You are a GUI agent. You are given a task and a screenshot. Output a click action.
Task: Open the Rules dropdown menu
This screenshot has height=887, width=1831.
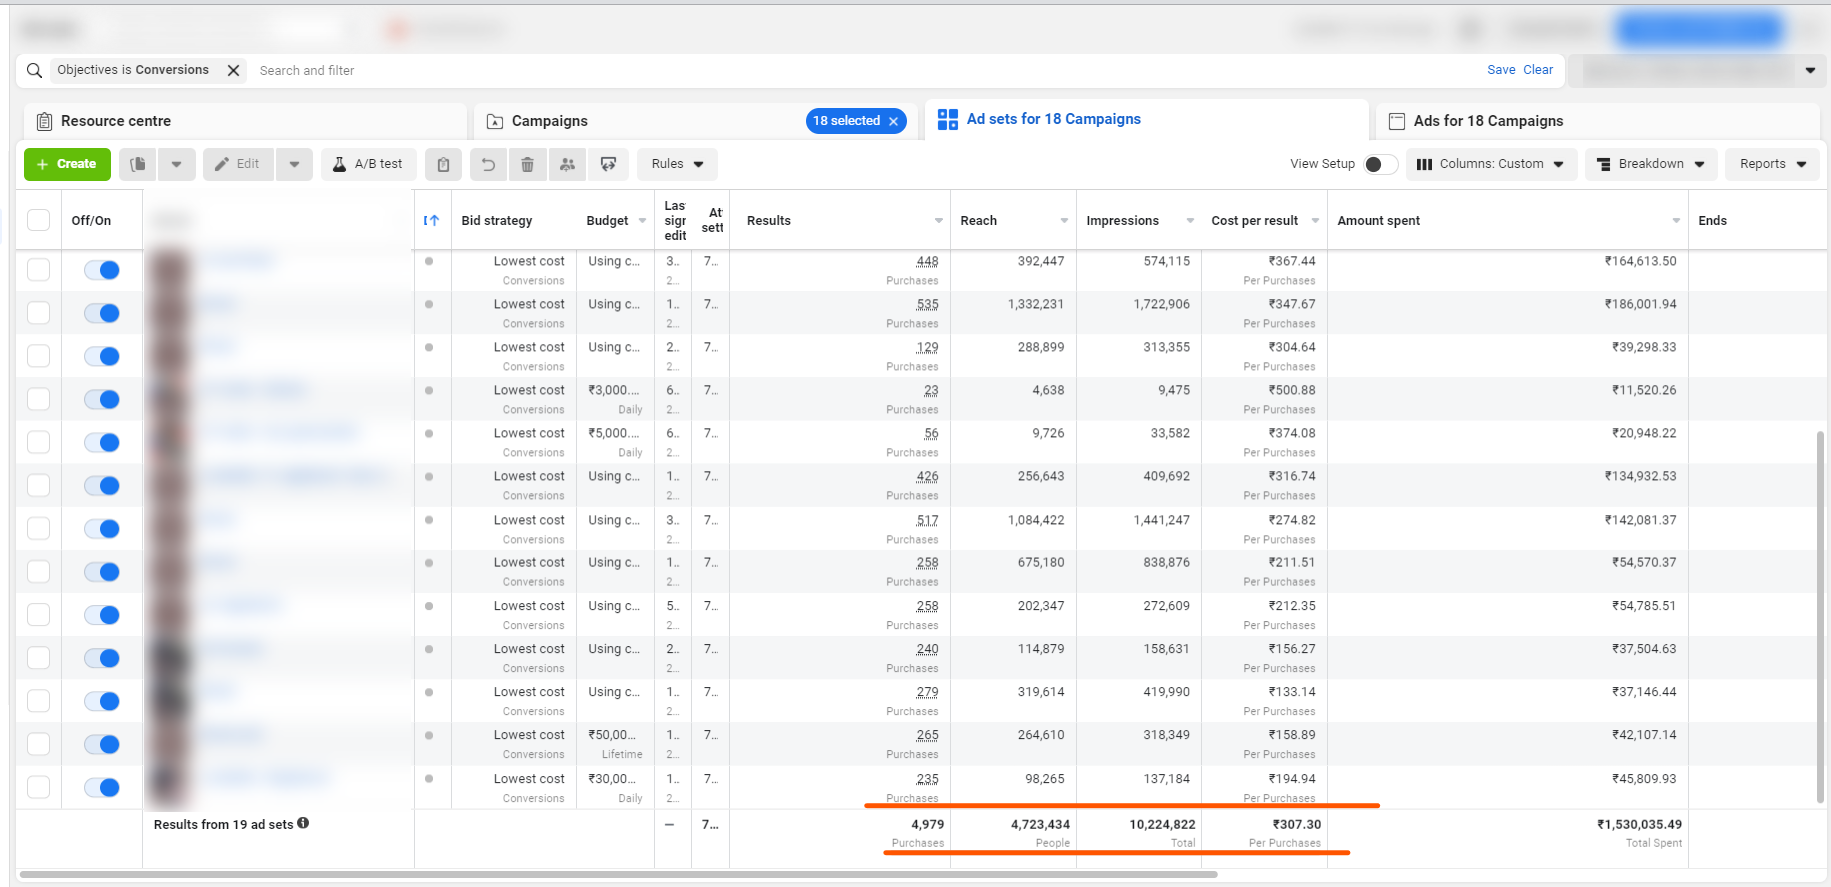(x=677, y=164)
